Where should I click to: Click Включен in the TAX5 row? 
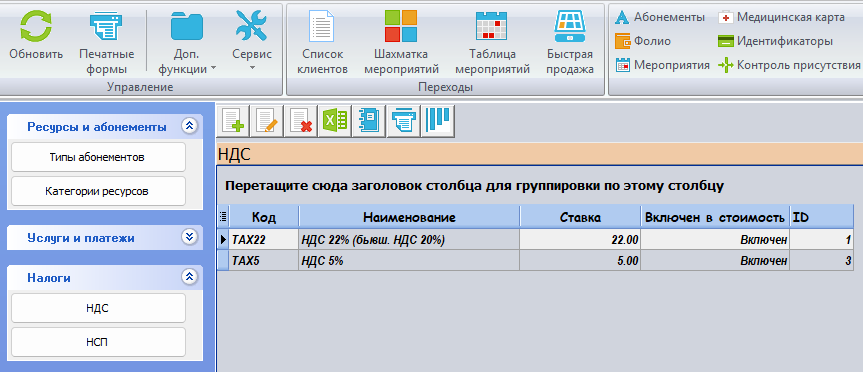(x=715, y=261)
